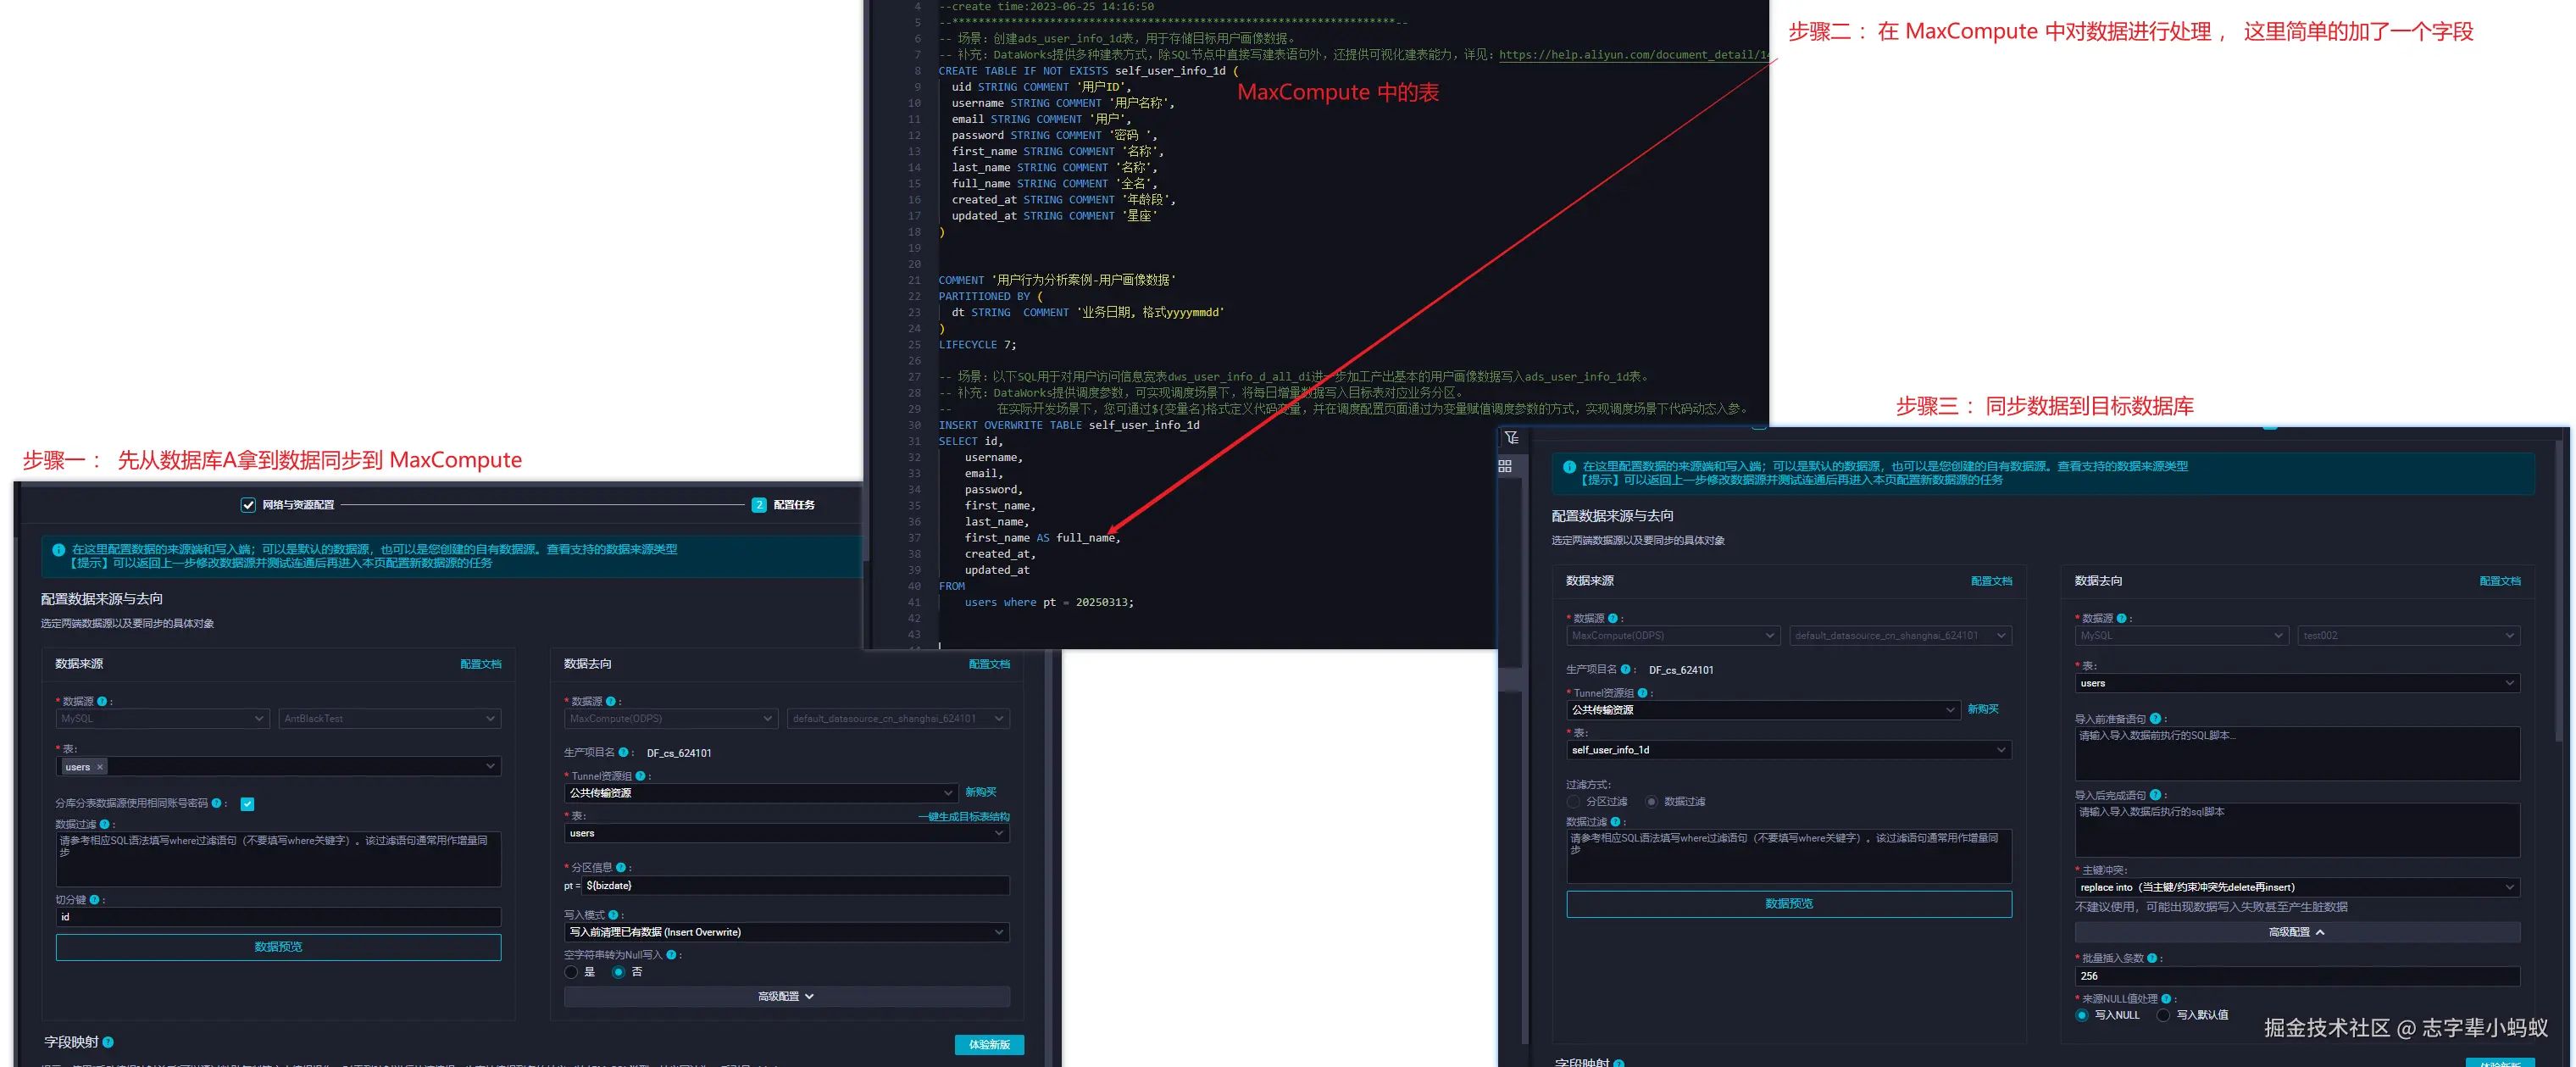Click the filter icon in right panel sidebar
The height and width of the screenshot is (1067, 2576).
tap(1511, 438)
